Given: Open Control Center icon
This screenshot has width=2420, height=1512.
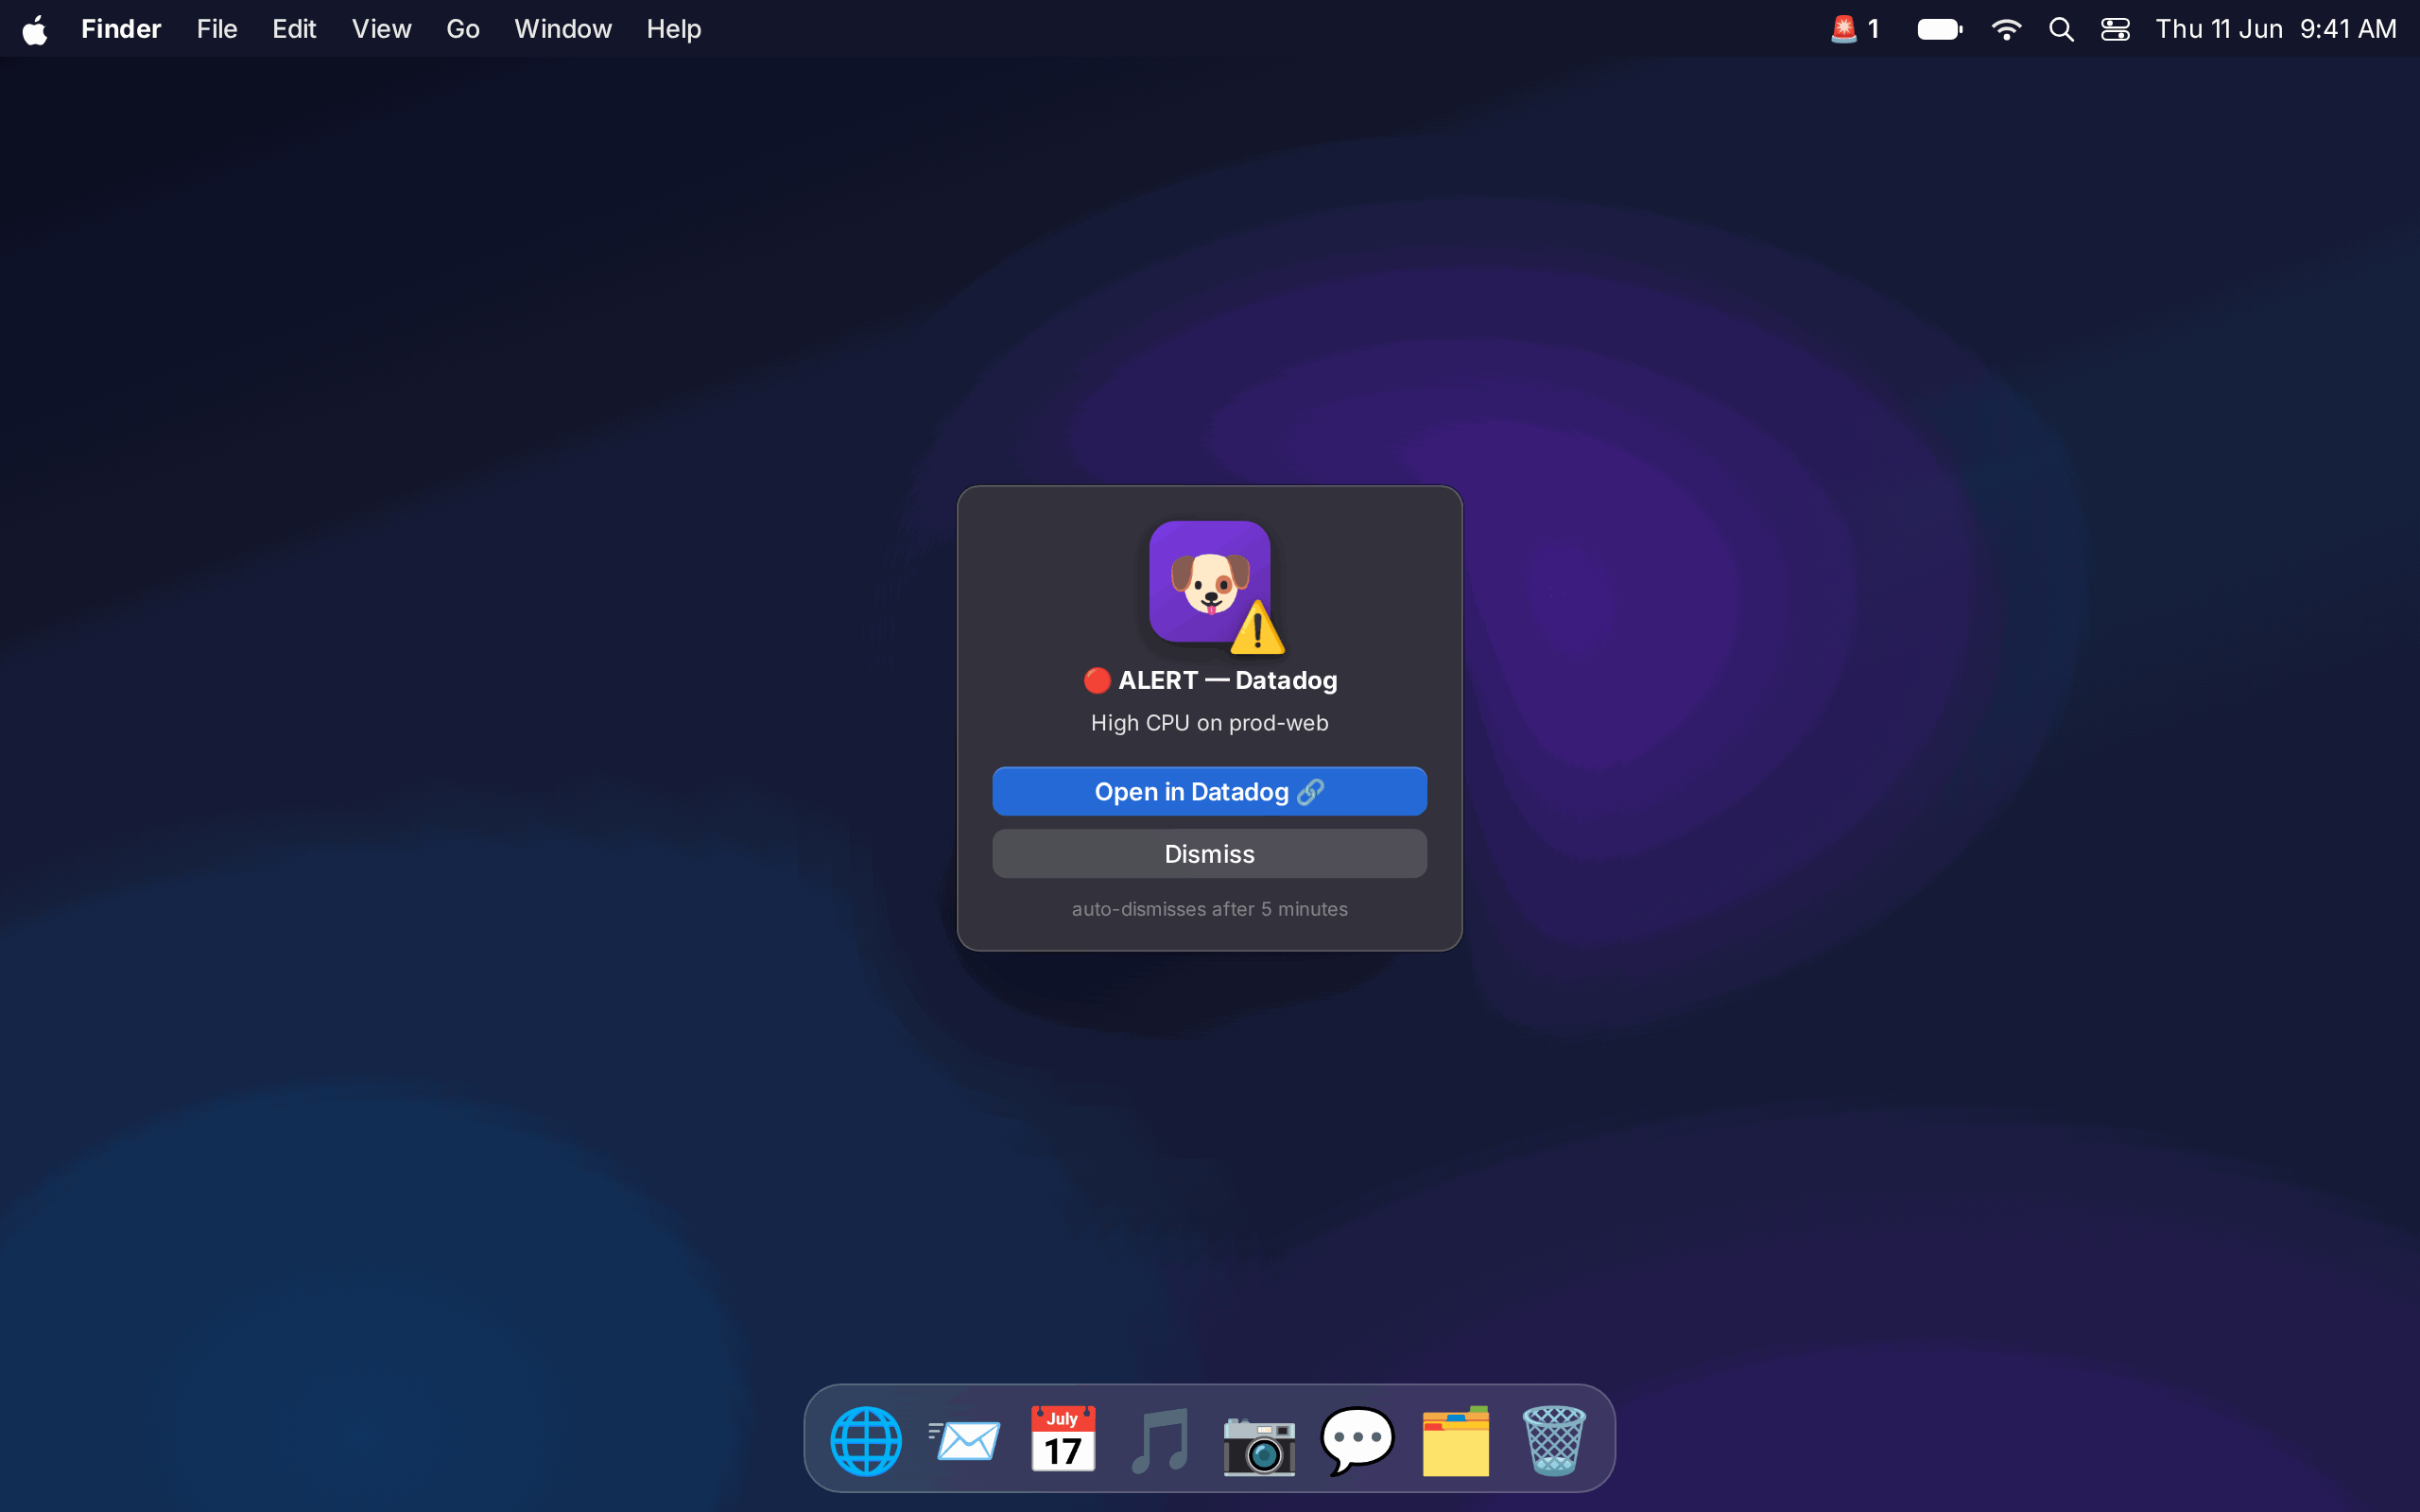Looking at the screenshot, I should 2115,29.
